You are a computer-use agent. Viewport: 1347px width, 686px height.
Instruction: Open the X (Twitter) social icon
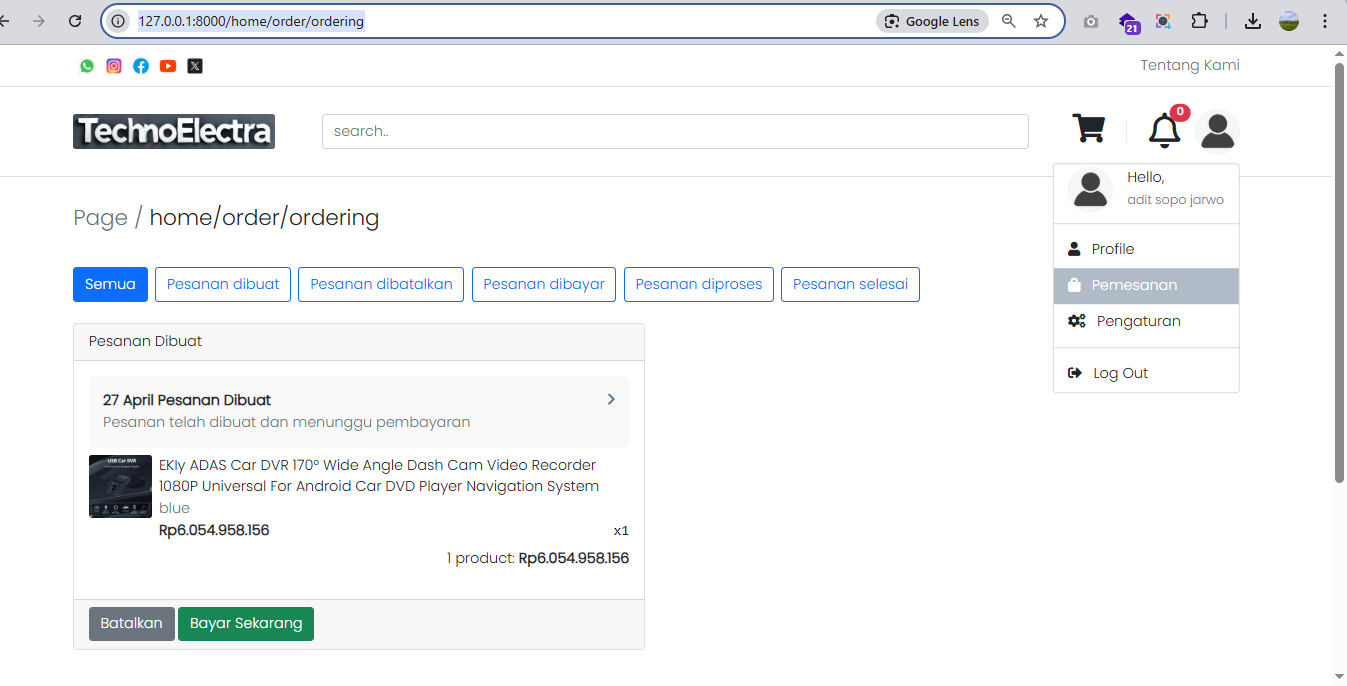195,66
